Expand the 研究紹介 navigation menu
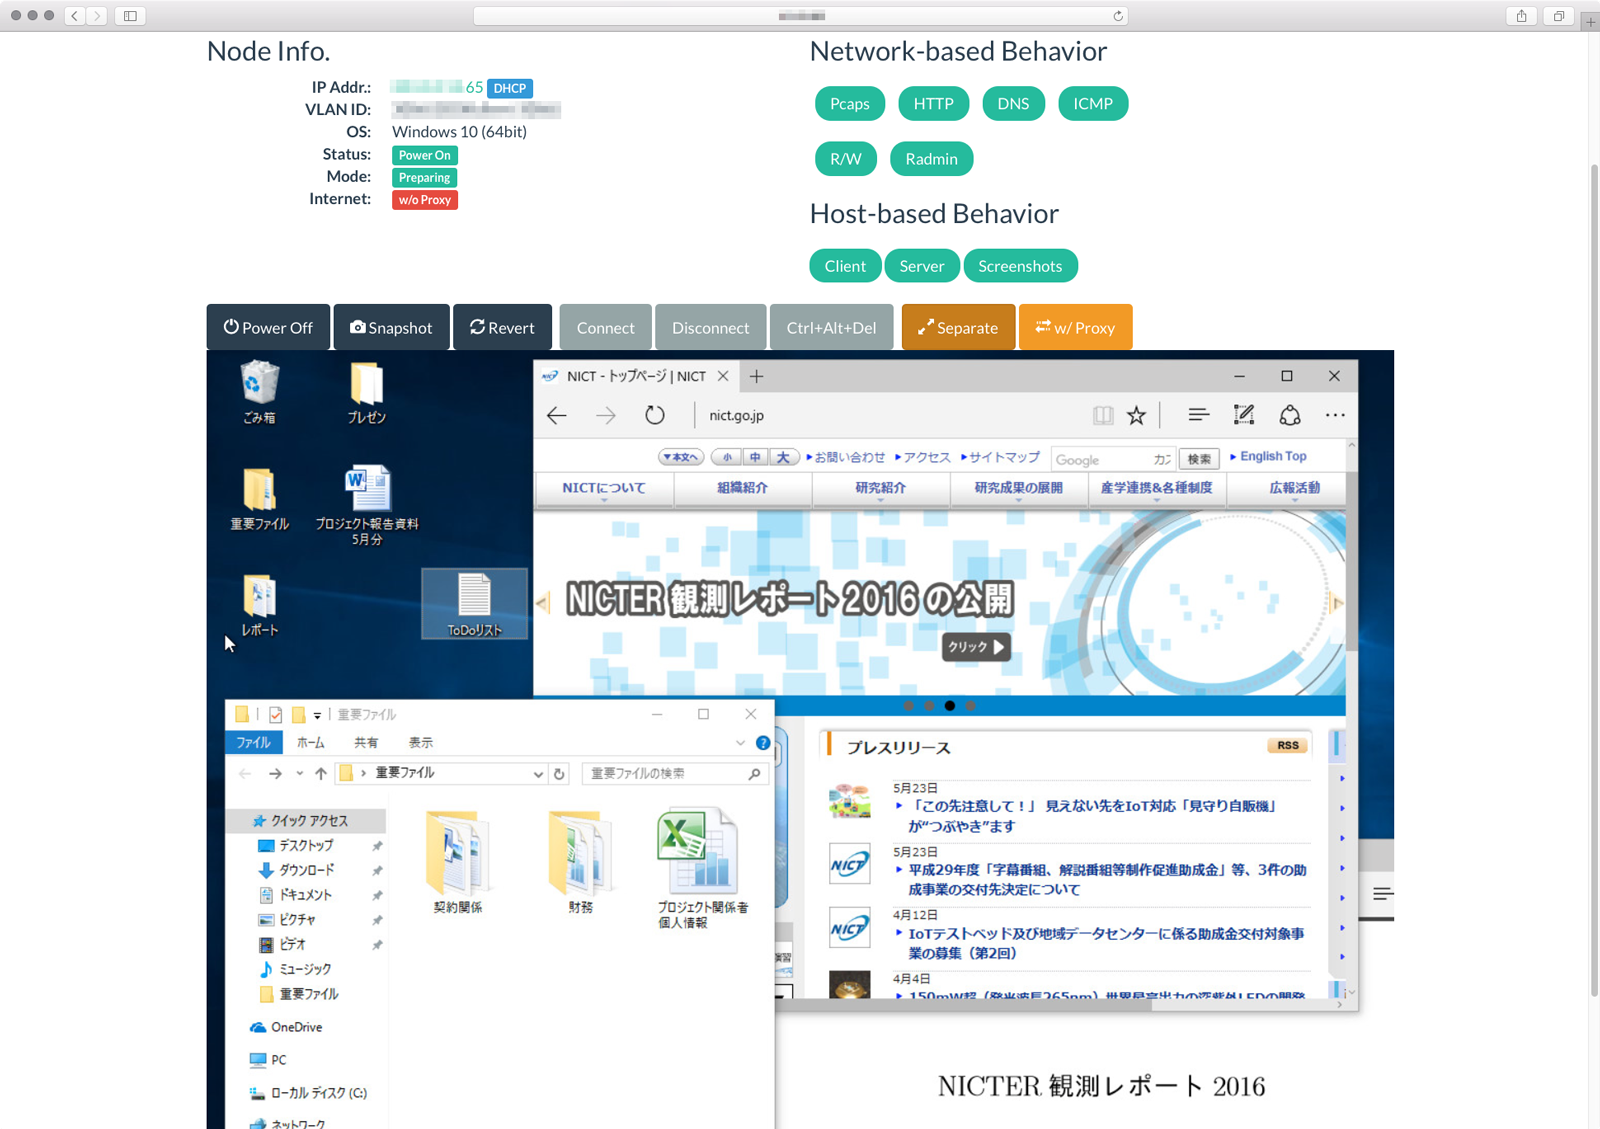Image resolution: width=1600 pixels, height=1129 pixels. point(880,489)
